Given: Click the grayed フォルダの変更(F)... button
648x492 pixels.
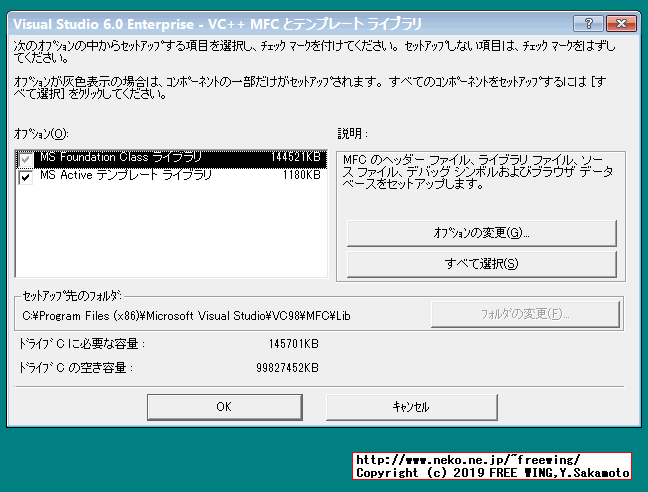Looking at the screenshot, I should point(525,314).
